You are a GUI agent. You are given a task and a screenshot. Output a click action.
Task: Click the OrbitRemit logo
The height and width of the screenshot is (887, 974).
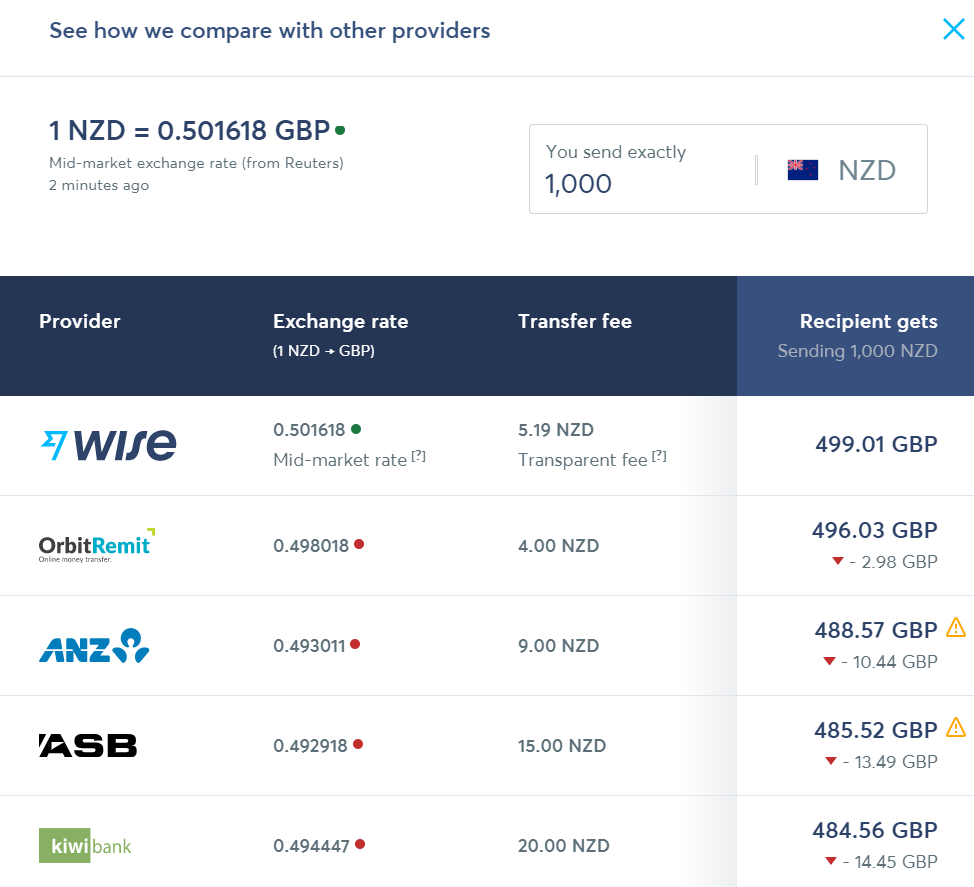pos(97,545)
